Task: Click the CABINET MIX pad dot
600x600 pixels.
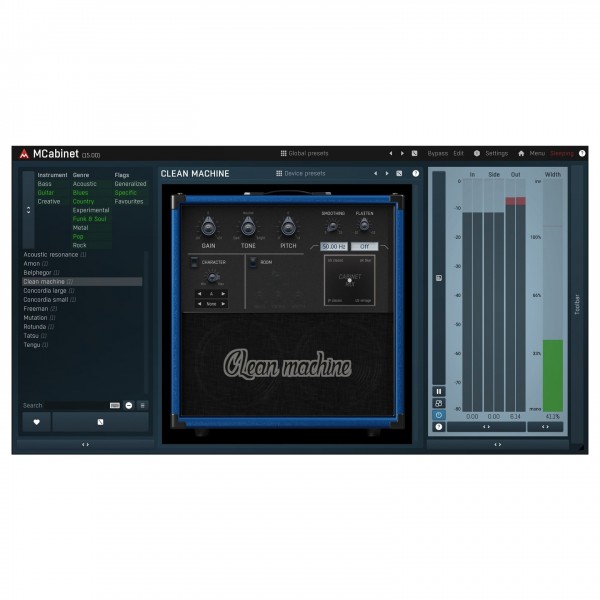Action: tap(349, 280)
